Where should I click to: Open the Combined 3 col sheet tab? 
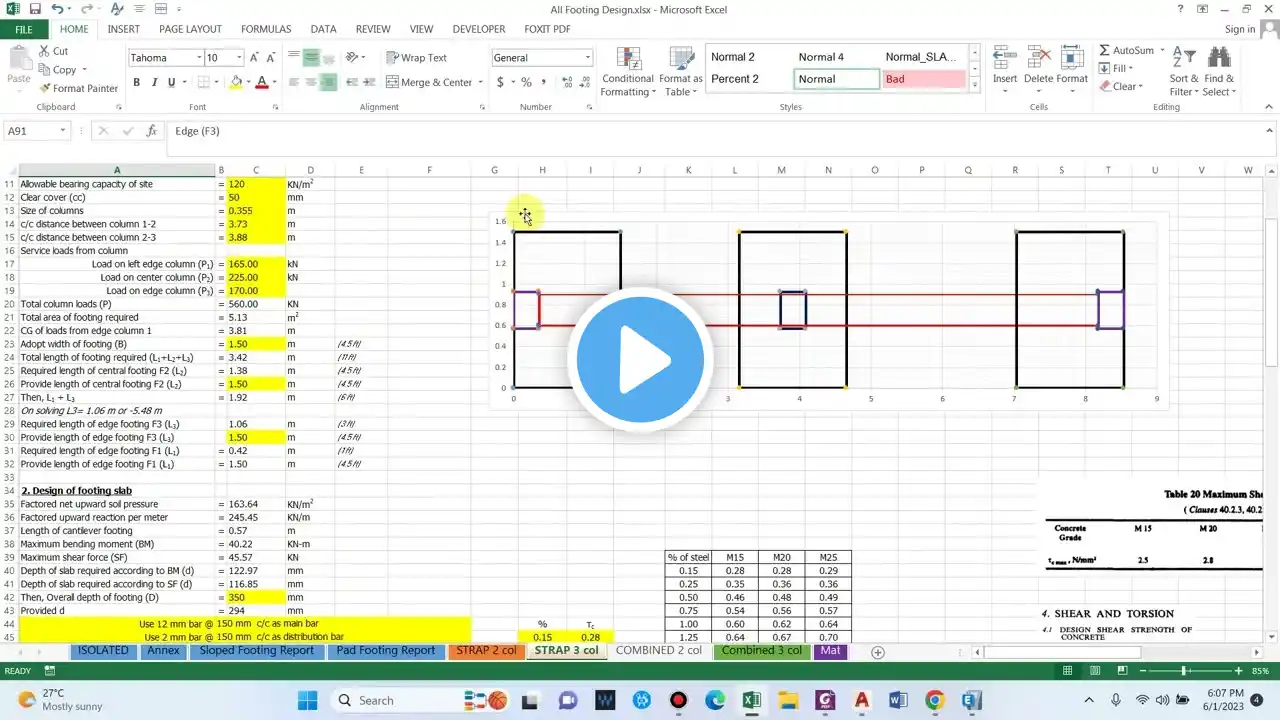[761, 650]
